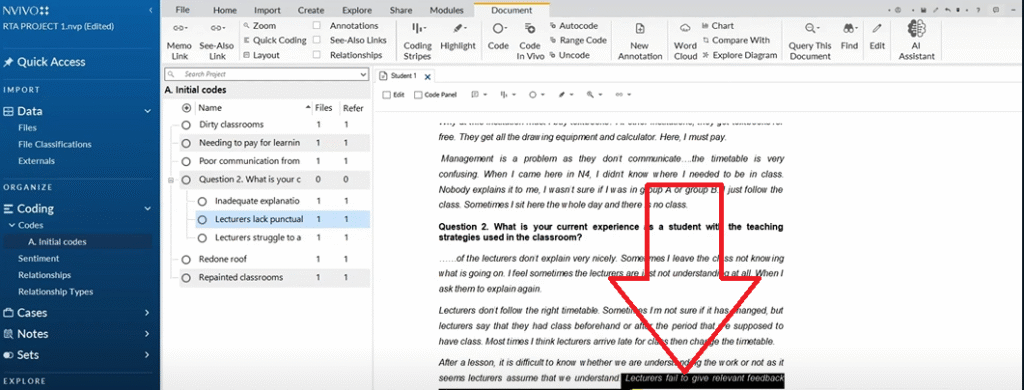Screen dimensions: 1024x390
Task: Select the circle next to Redone roof
Action: [x=186, y=259]
